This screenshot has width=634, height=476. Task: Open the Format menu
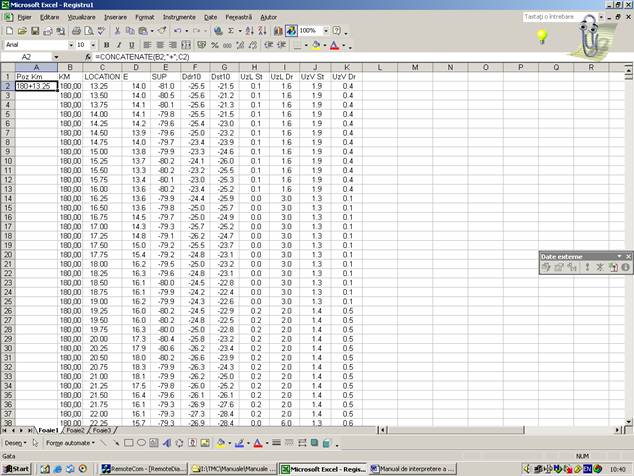(x=145, y=17)
